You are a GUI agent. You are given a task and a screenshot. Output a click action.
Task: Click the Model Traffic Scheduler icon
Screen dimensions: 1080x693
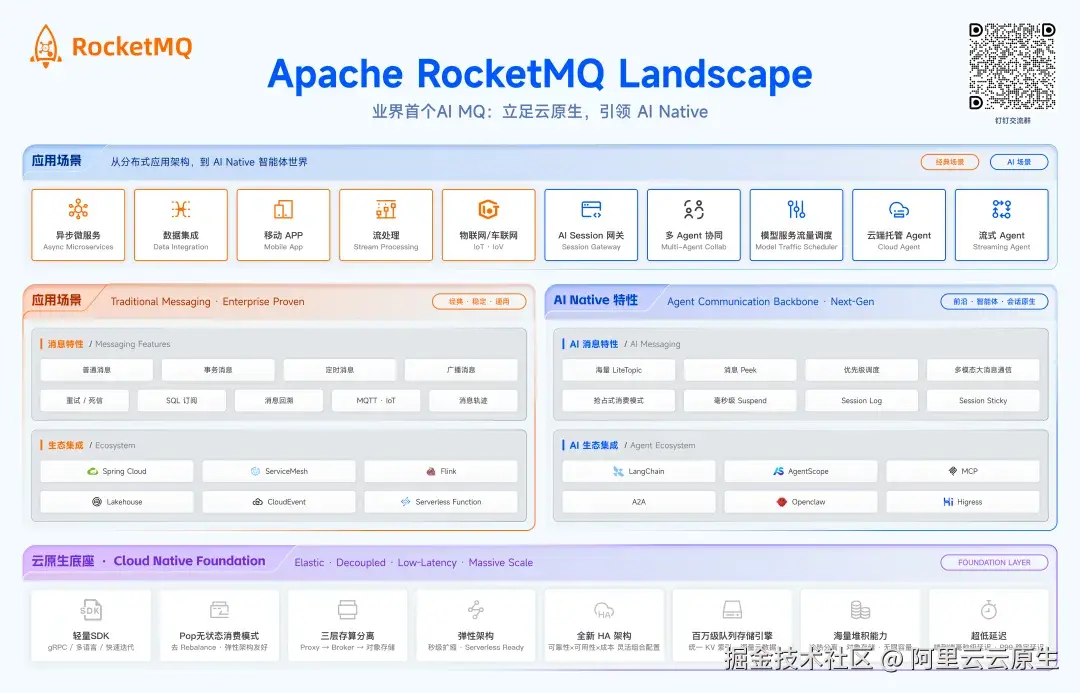click(x=796, y=209)
